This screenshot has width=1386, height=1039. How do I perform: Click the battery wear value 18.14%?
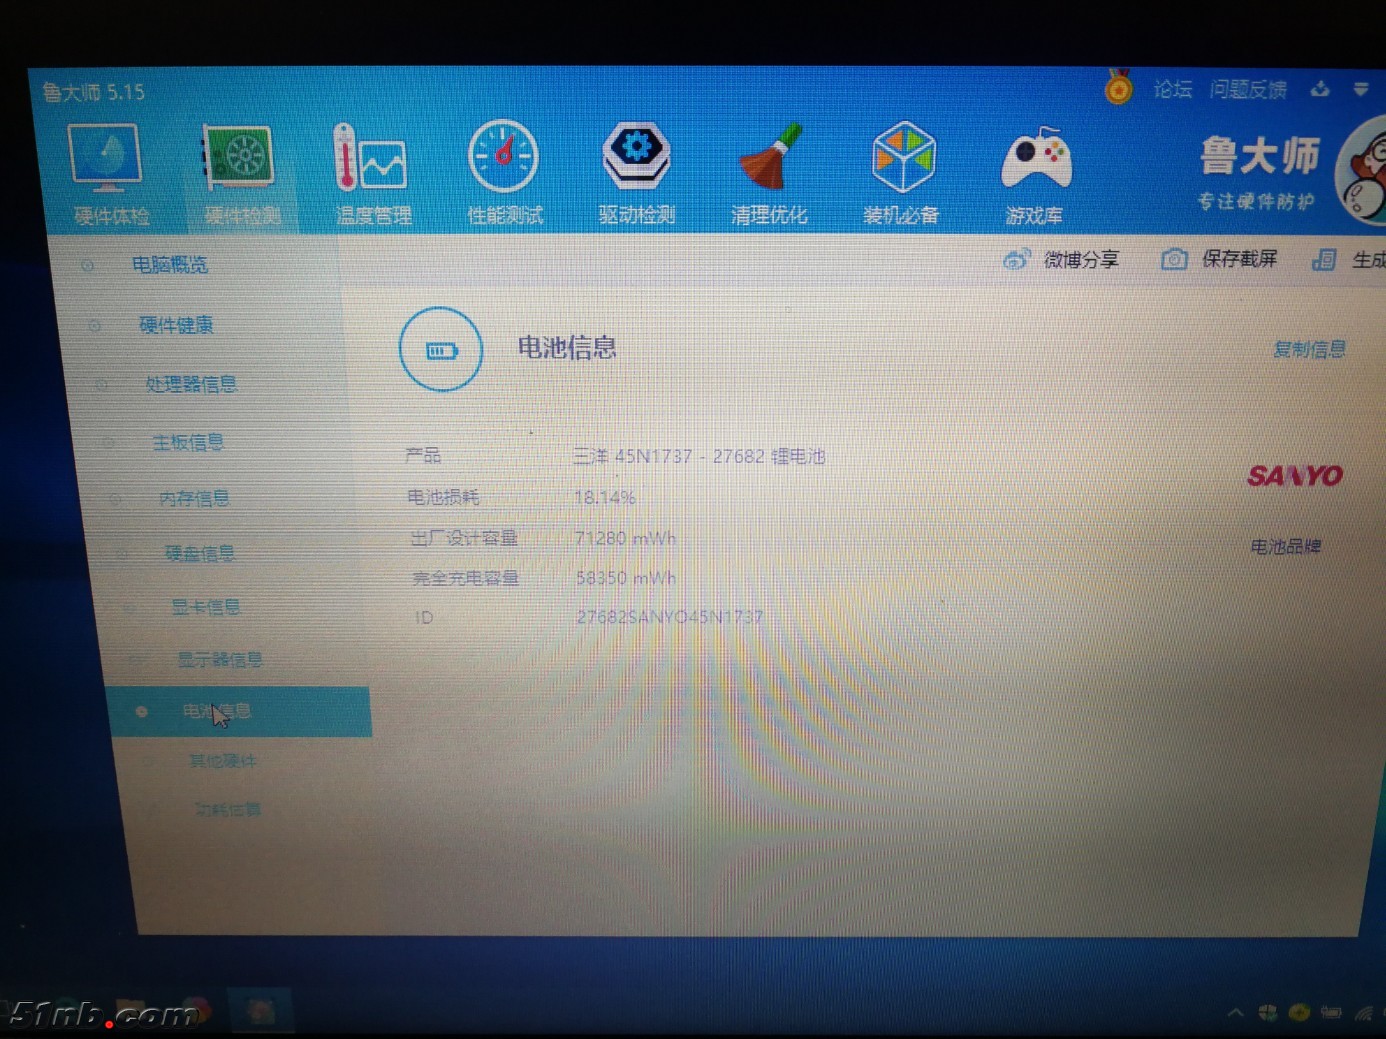point(605,497)
